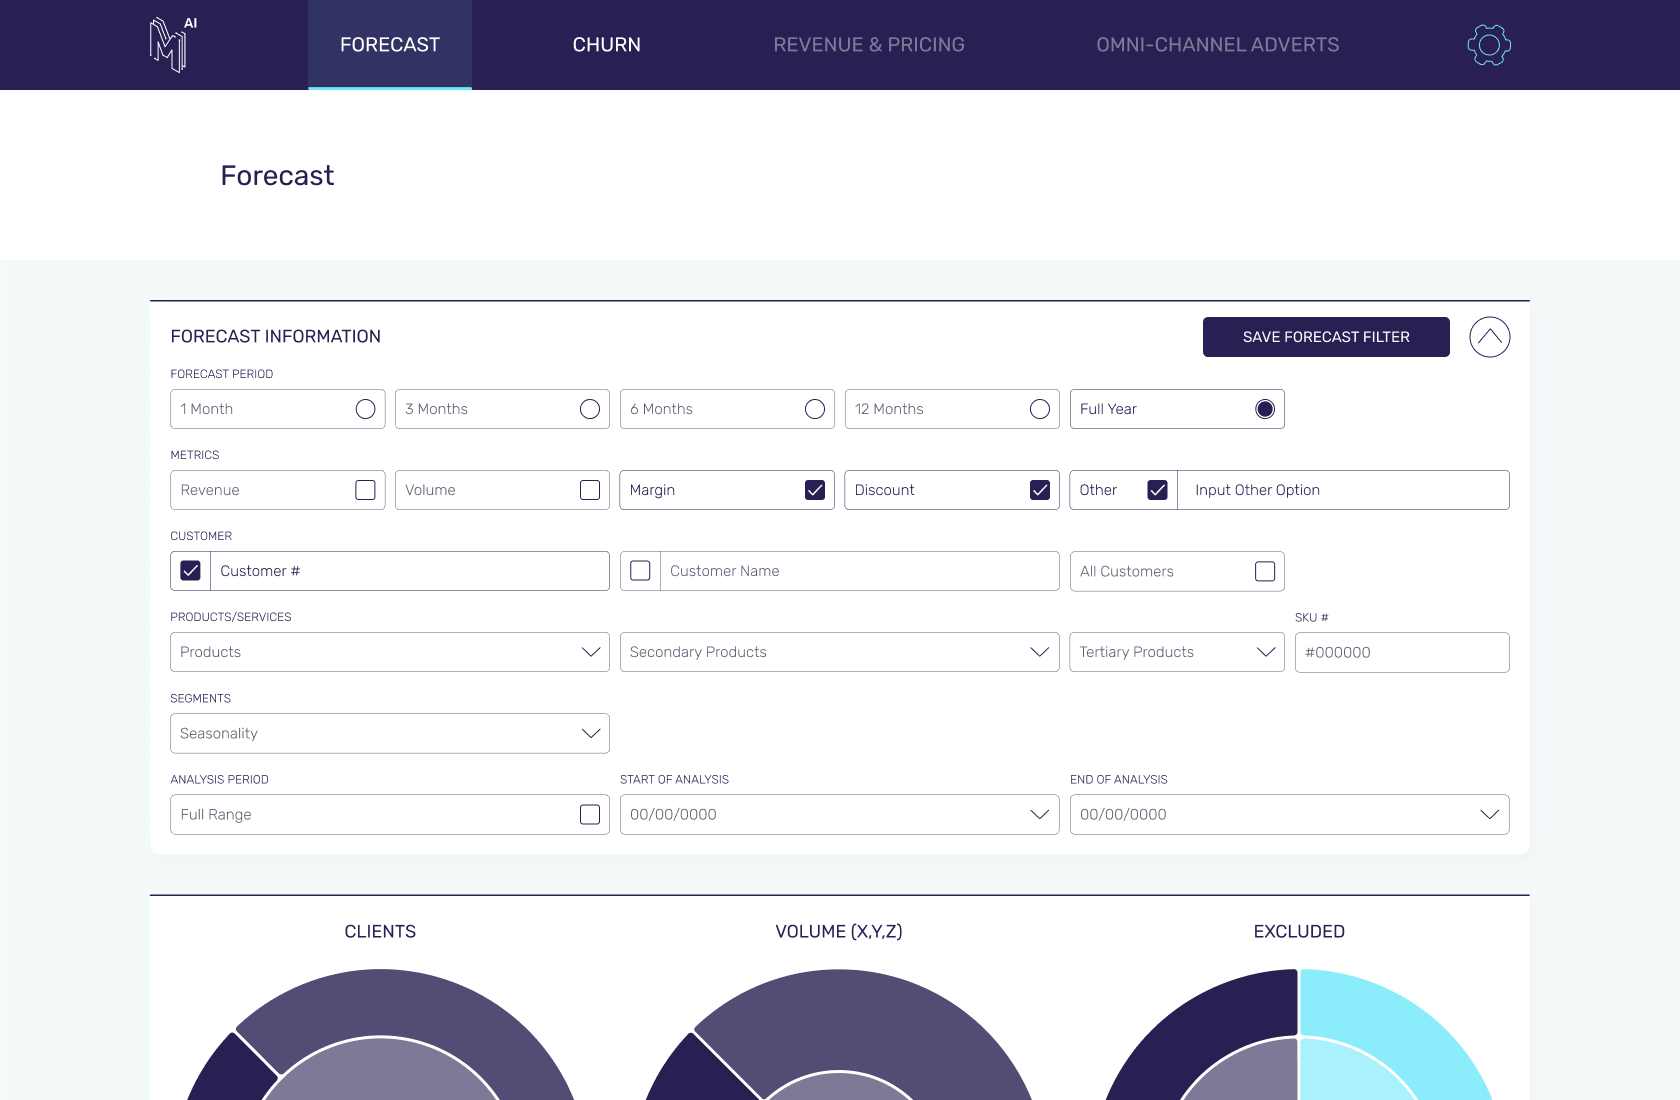Uncheck the Margin metric

(815, 490)
